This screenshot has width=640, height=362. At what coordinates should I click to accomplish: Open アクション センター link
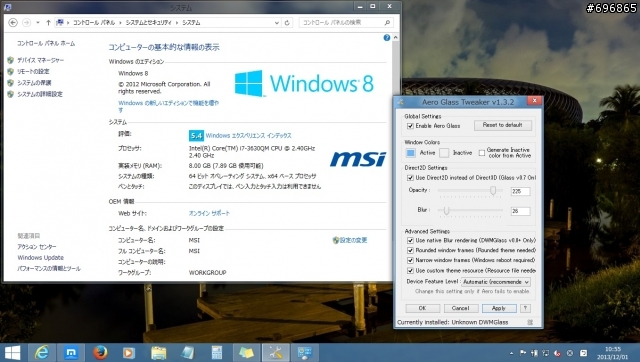pos(37,247)
